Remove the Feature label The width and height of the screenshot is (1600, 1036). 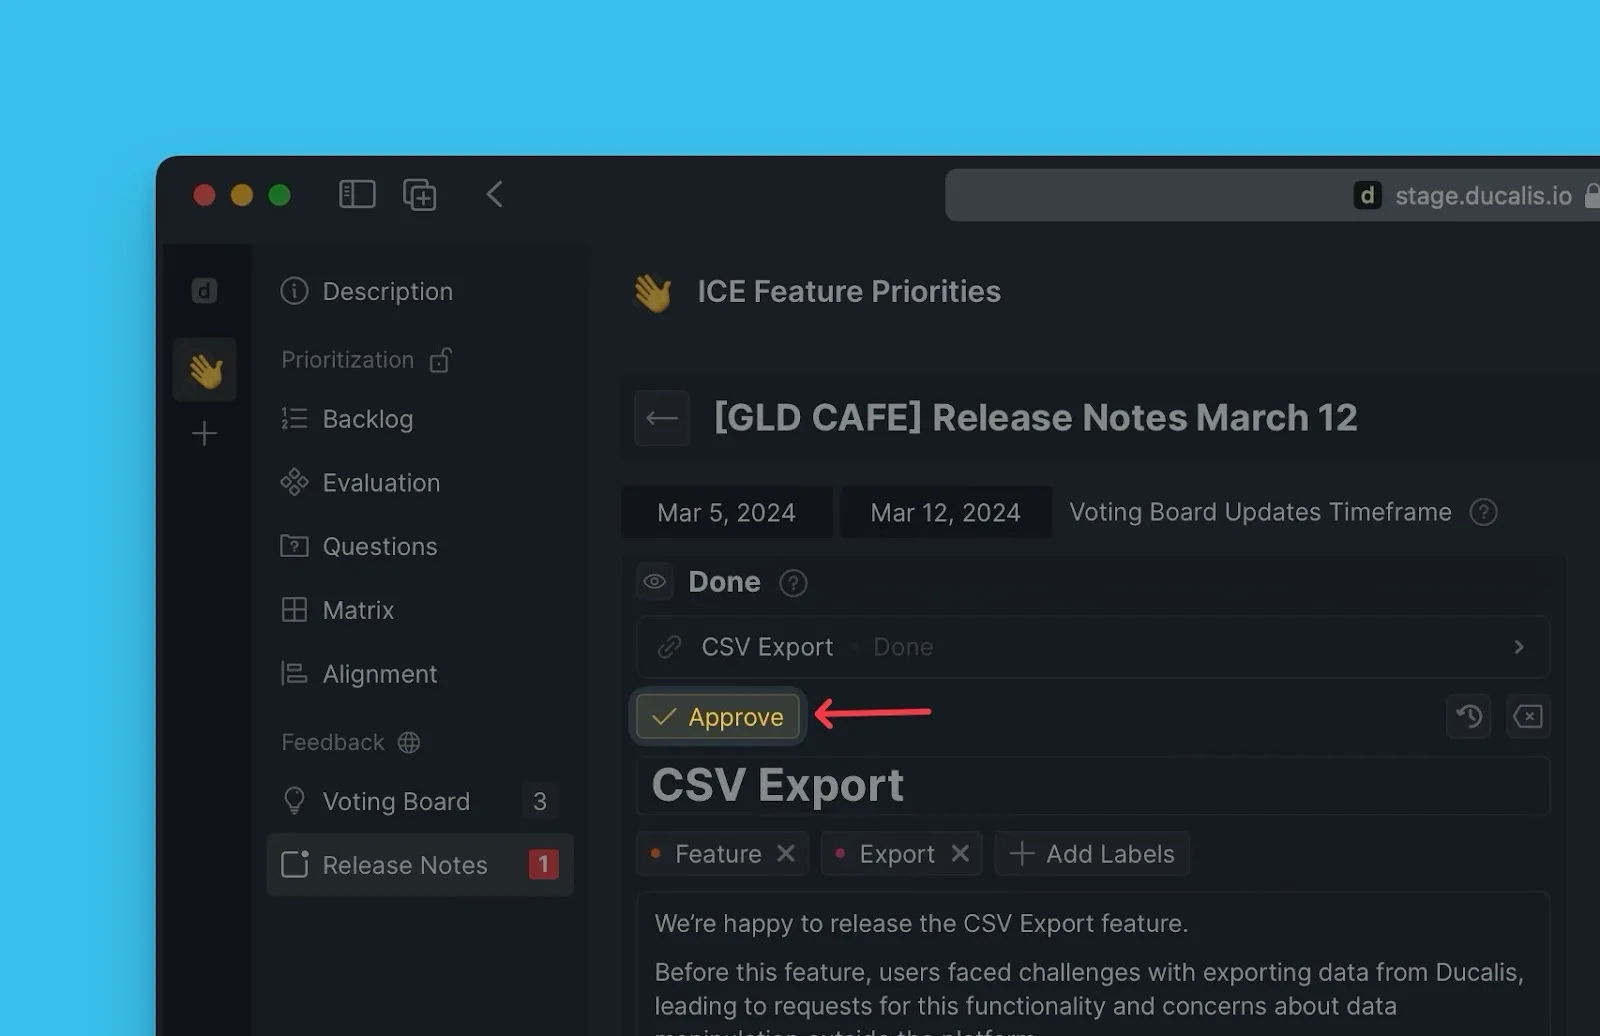(786, 853)
